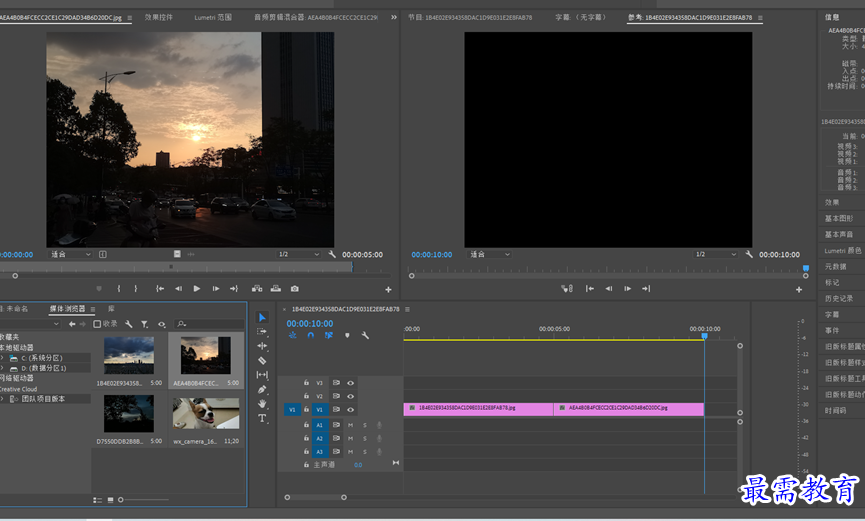Open media browser filter funnel icon
This screenshot has width=865, height=521.
[x=145, y=324]
